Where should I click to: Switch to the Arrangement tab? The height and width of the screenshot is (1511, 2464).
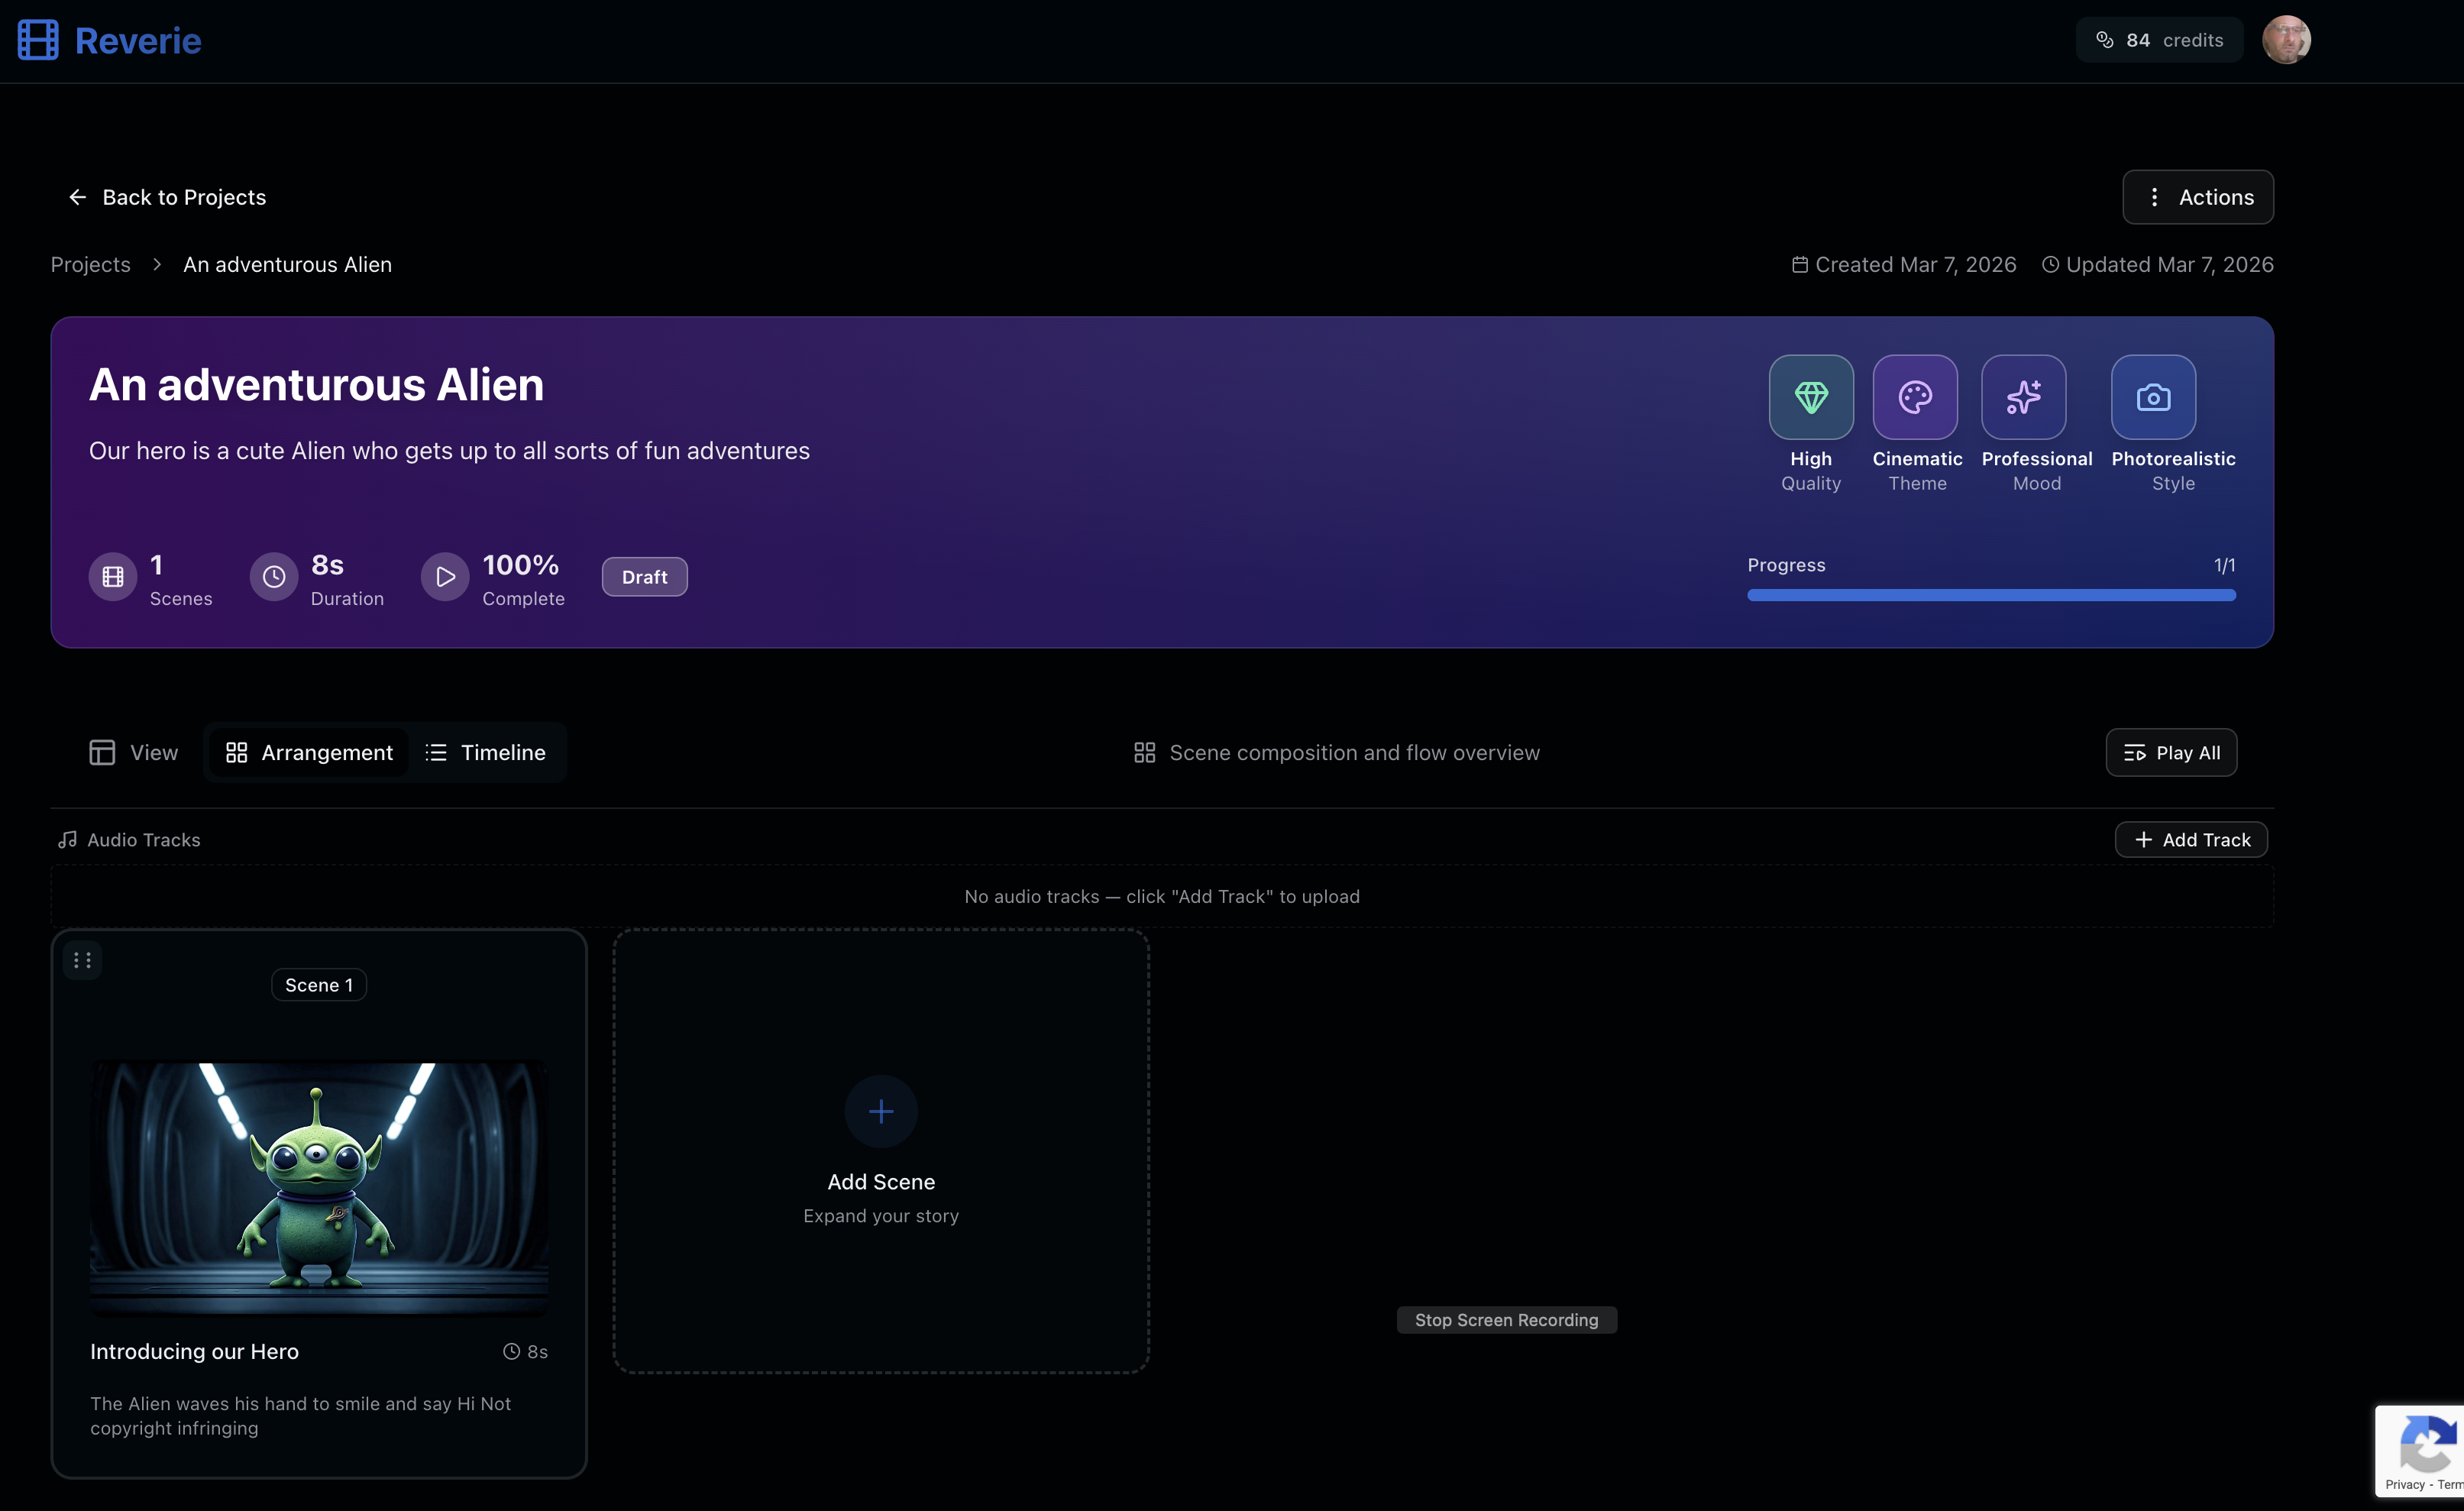coord(309,752)
